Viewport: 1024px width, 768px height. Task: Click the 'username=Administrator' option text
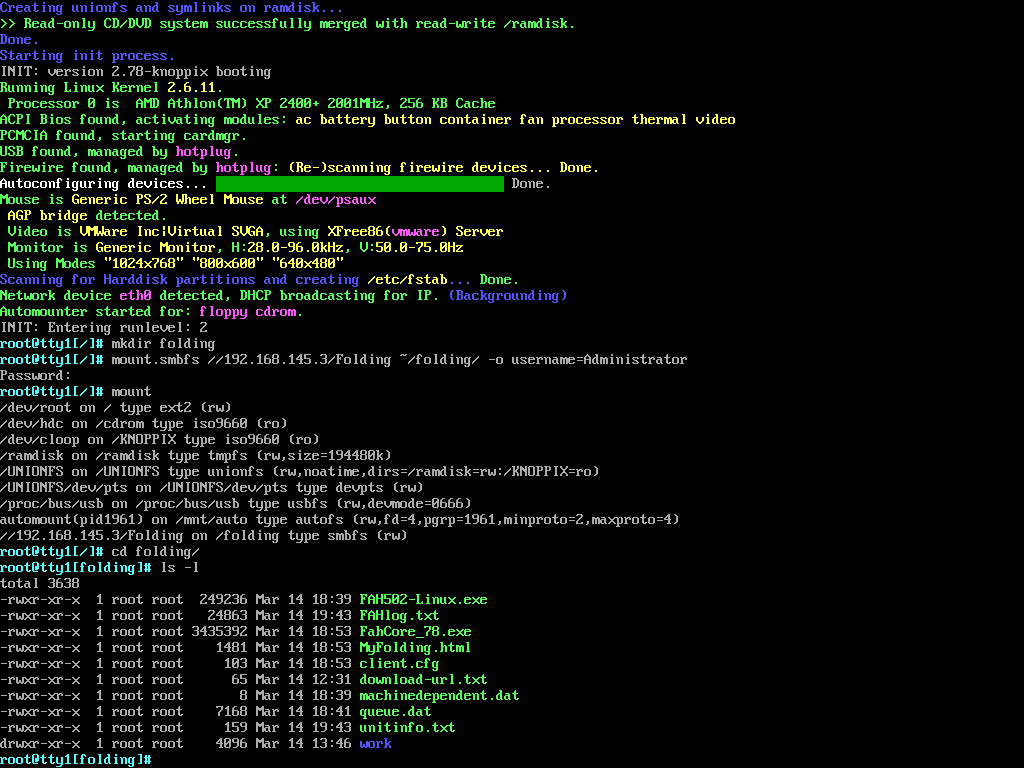600,360
